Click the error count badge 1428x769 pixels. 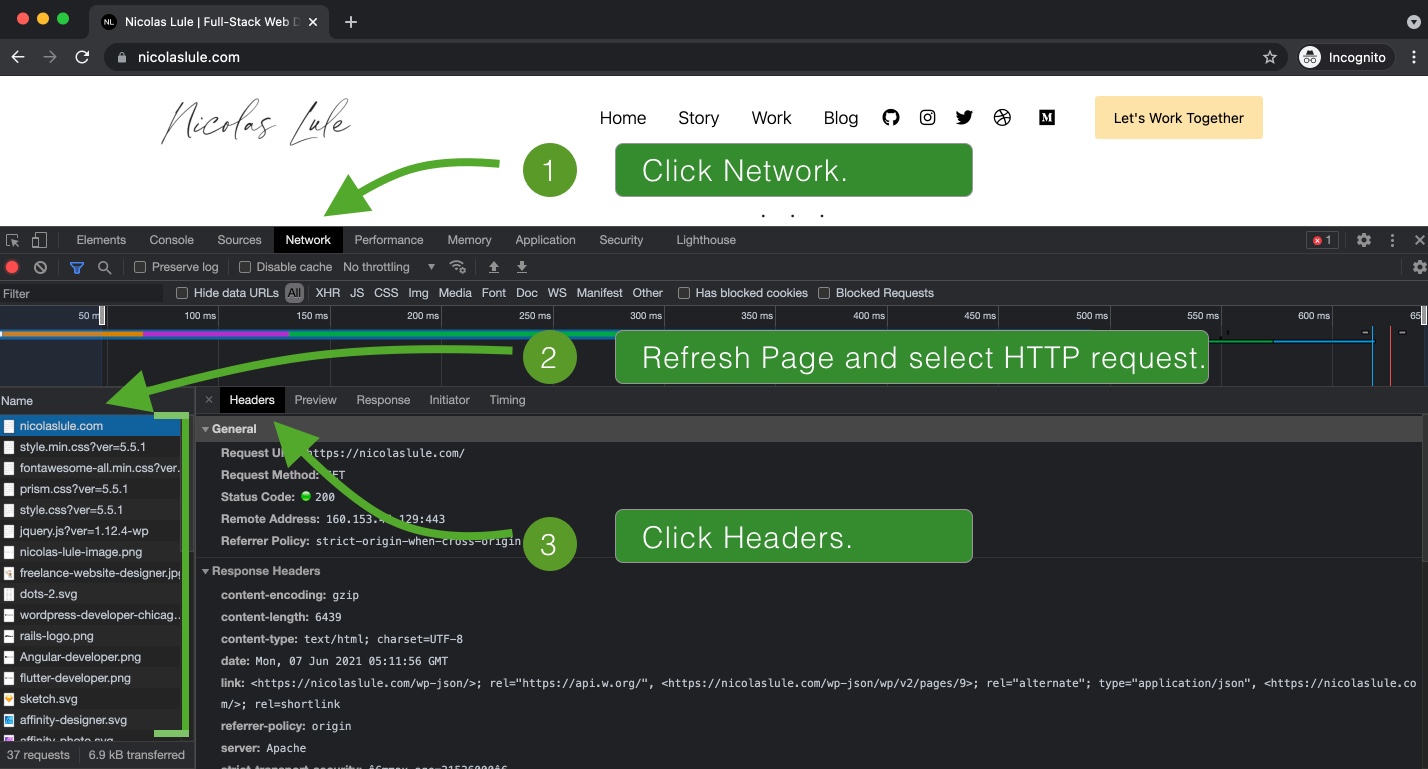pos(1322,240)
